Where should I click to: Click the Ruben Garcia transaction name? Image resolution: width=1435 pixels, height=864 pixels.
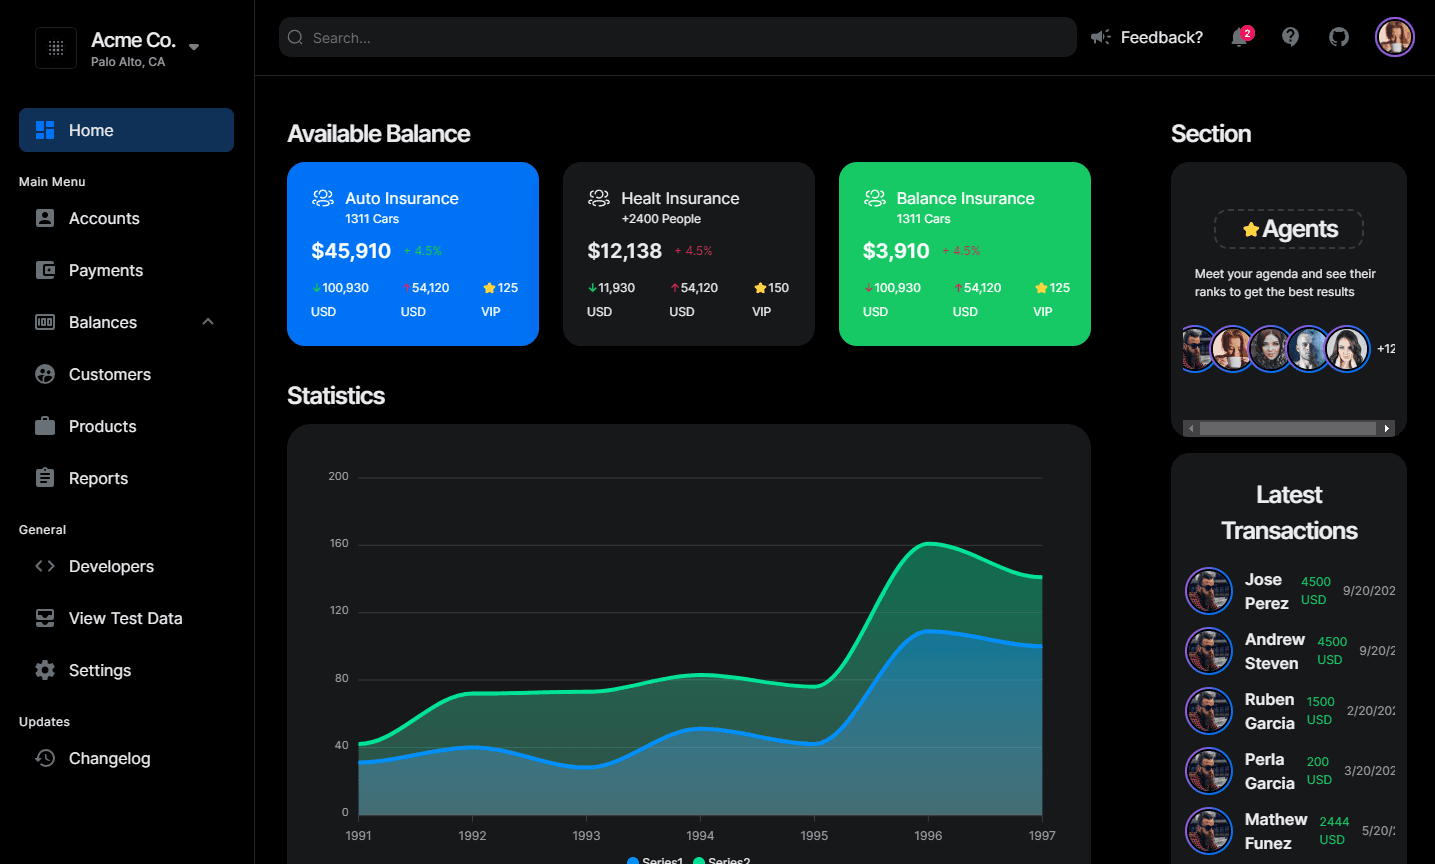1270,711
